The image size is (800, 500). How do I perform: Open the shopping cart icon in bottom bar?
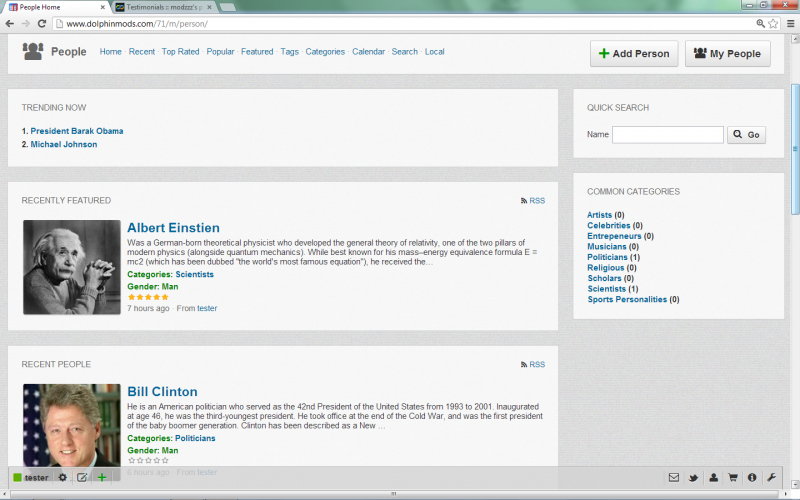733,478
